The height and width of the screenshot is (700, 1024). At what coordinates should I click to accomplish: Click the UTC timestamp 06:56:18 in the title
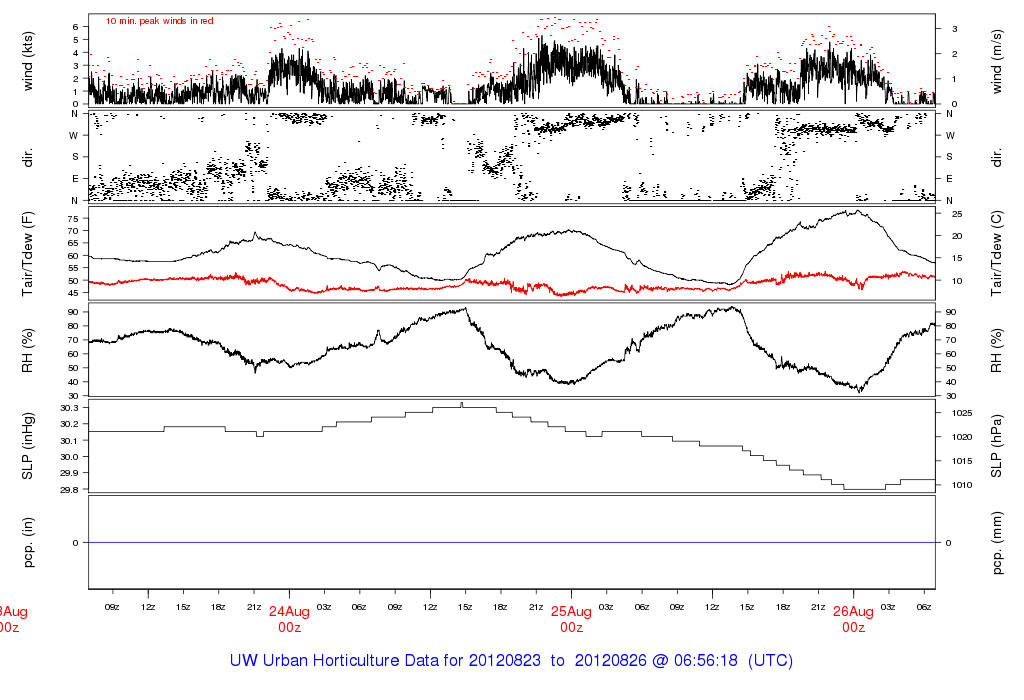coord(698,661)
